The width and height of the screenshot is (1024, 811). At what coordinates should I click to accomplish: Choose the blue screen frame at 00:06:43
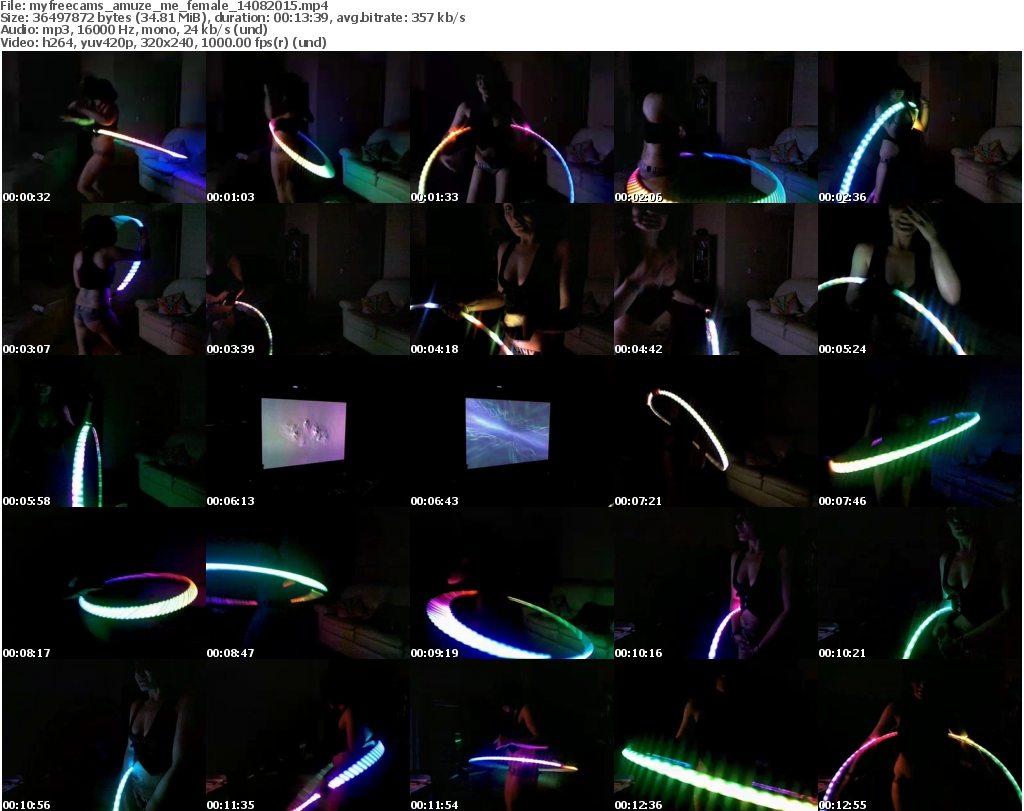(511, 432)
